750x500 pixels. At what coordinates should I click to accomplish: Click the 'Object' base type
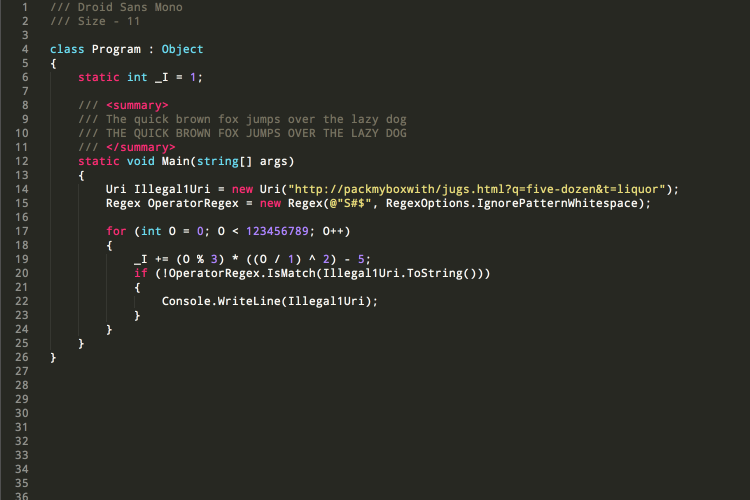click(x=182, y=49)
